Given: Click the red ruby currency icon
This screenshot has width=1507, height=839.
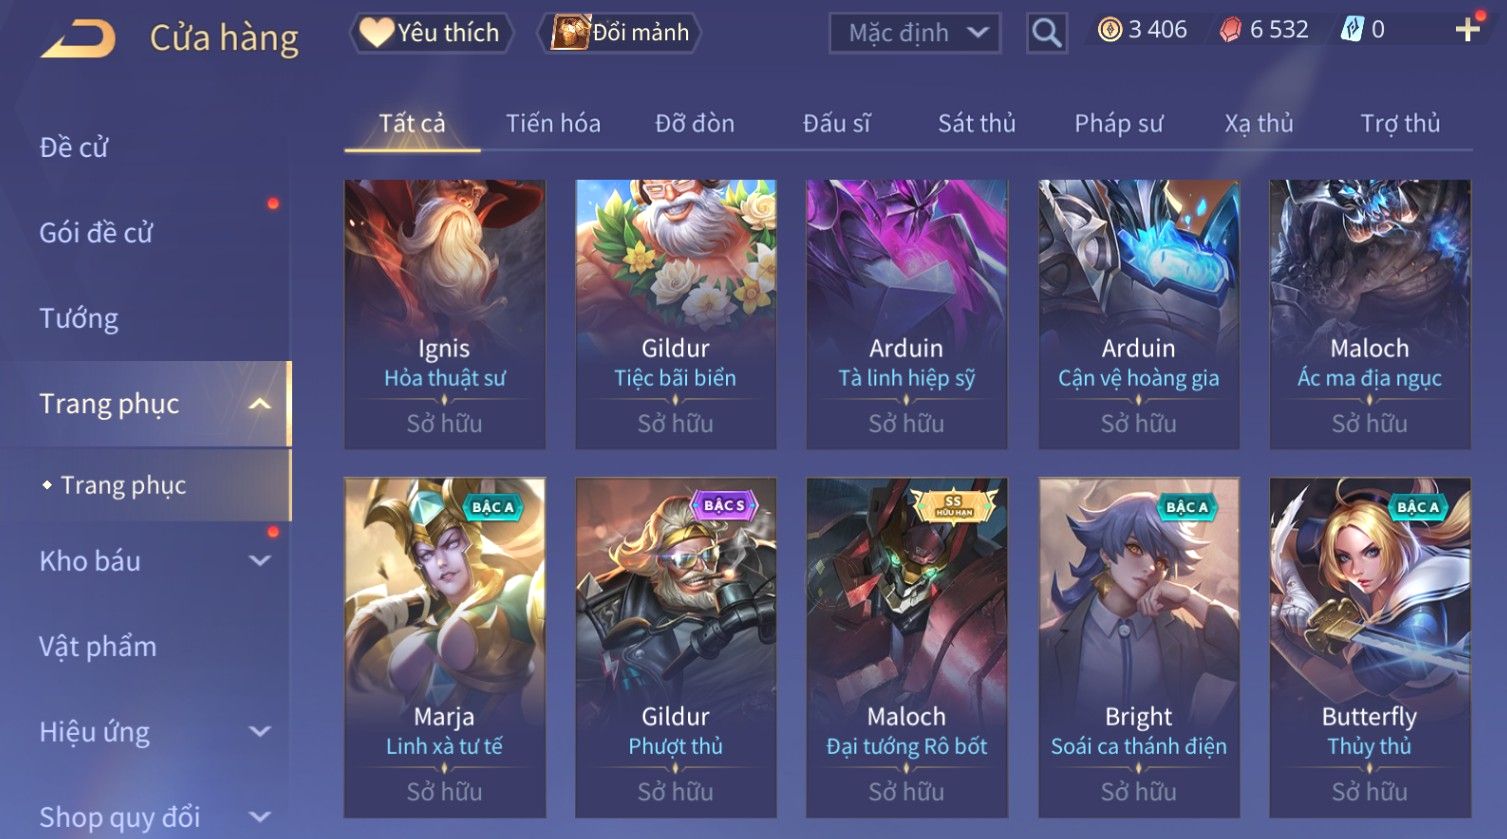Looking at the screenshot, I should point(1231,30).
